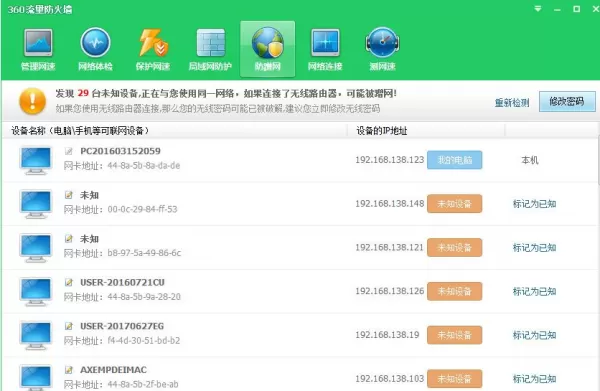Mark USER-20170627EG as known device
The image size is (600, 391).
[x=534, y=335]
